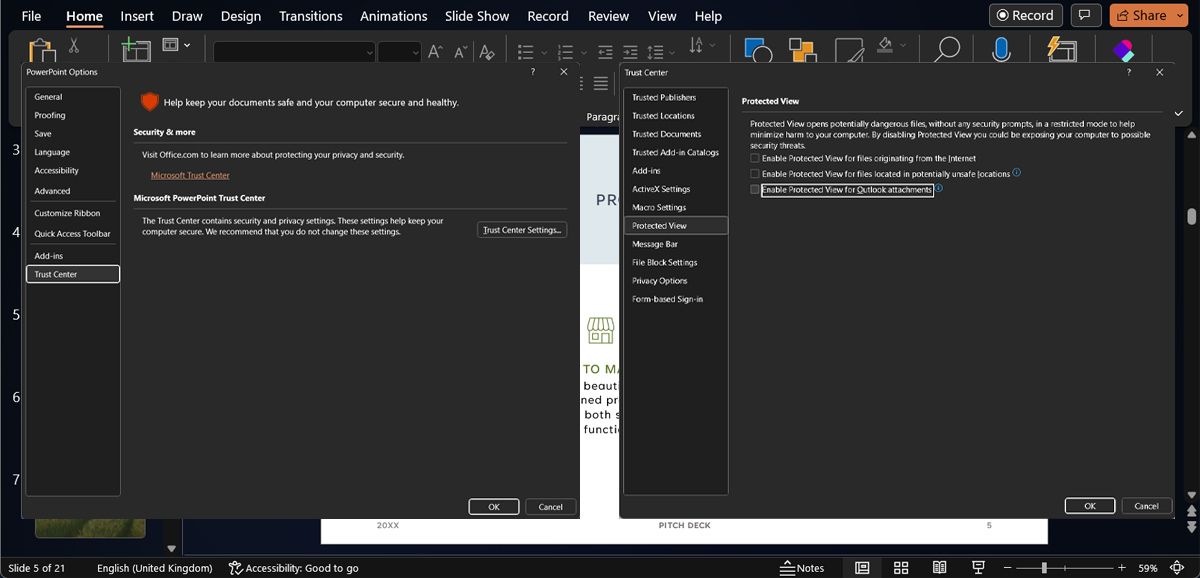Select Macro Settings in Trust Center
Image resolution: width=1200 pixels, height=578 pixels.
[x=659, y=208]
